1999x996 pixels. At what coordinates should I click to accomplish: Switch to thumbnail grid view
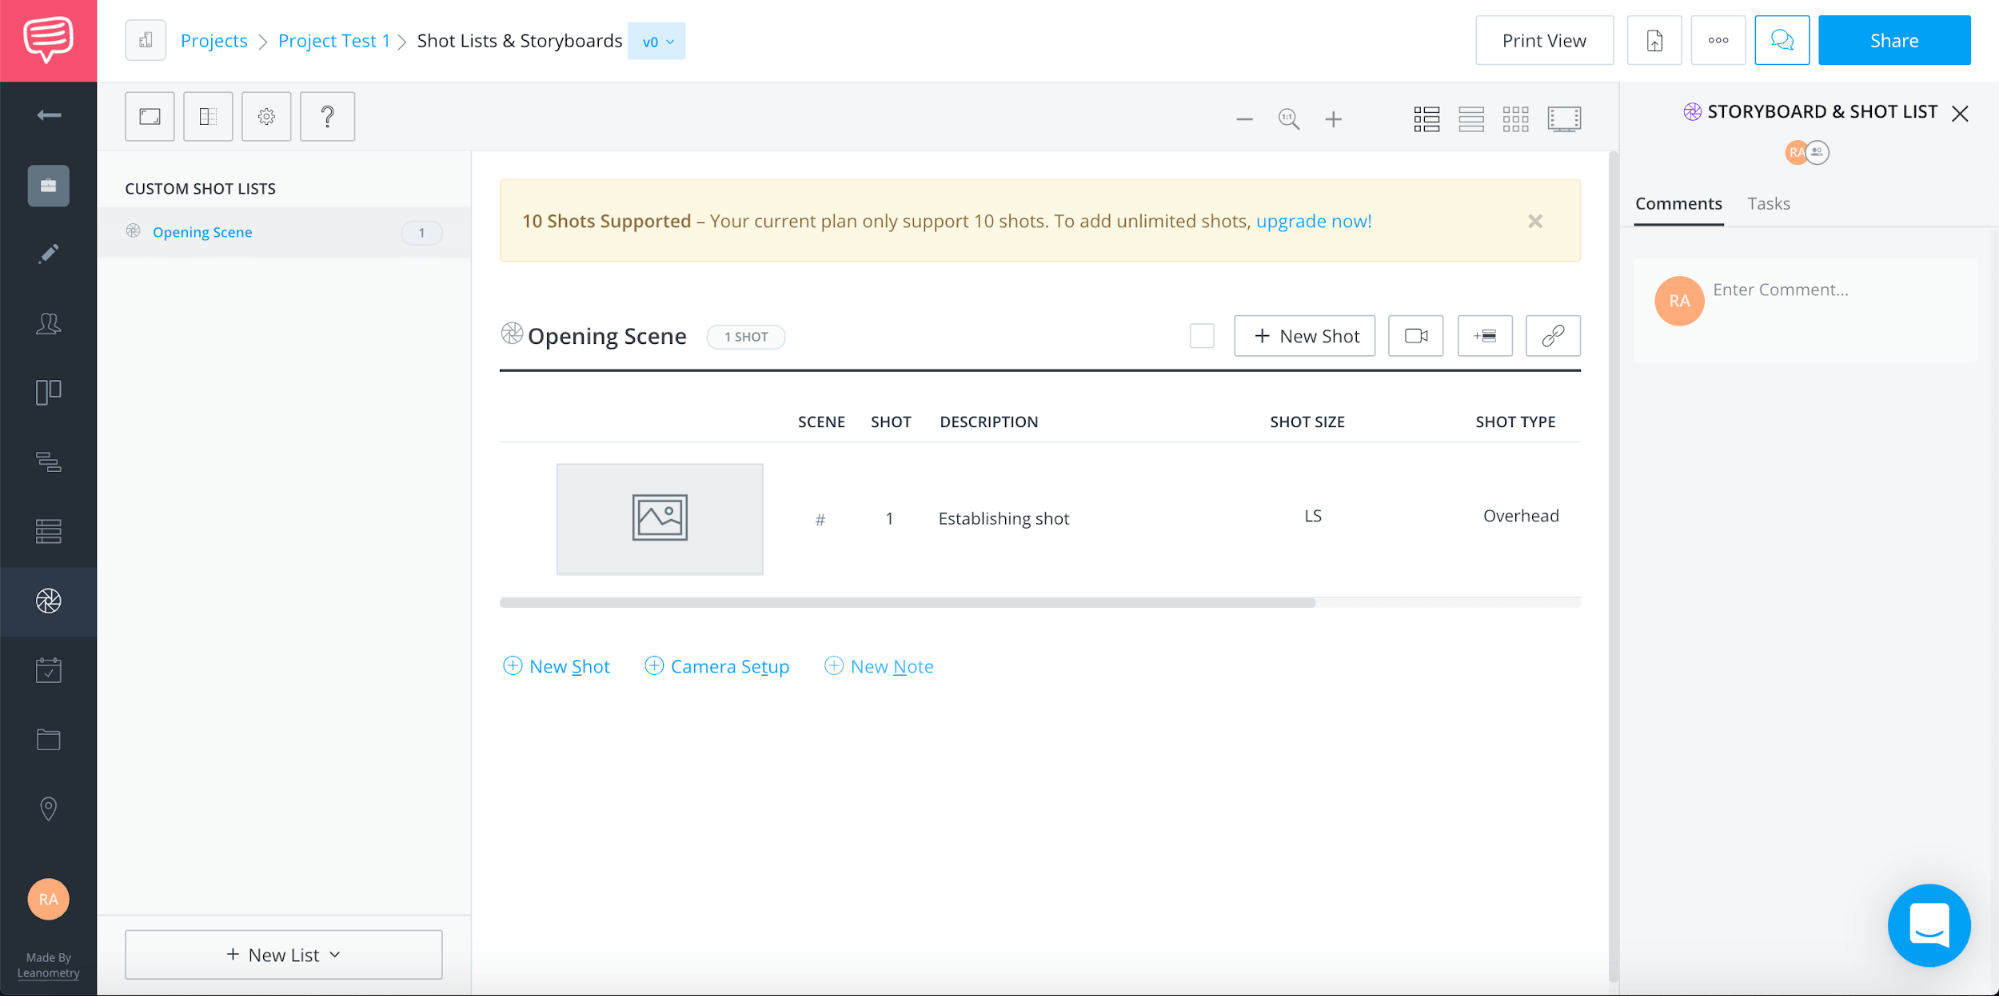click(1515, 118)
